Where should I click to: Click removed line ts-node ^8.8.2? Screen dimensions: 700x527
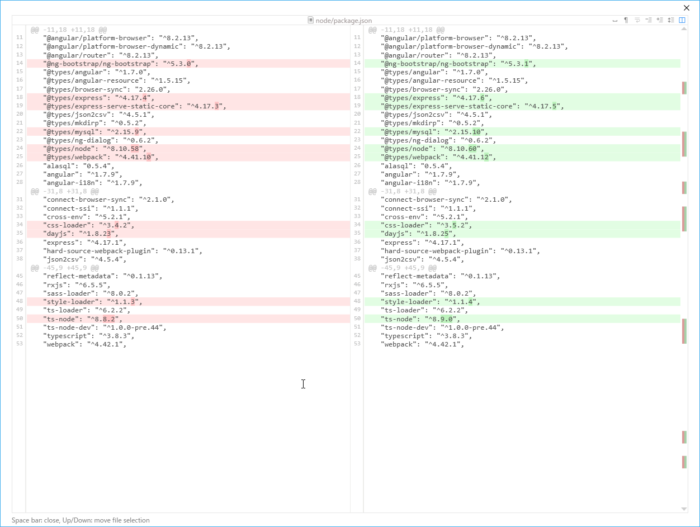coord(188,319)
